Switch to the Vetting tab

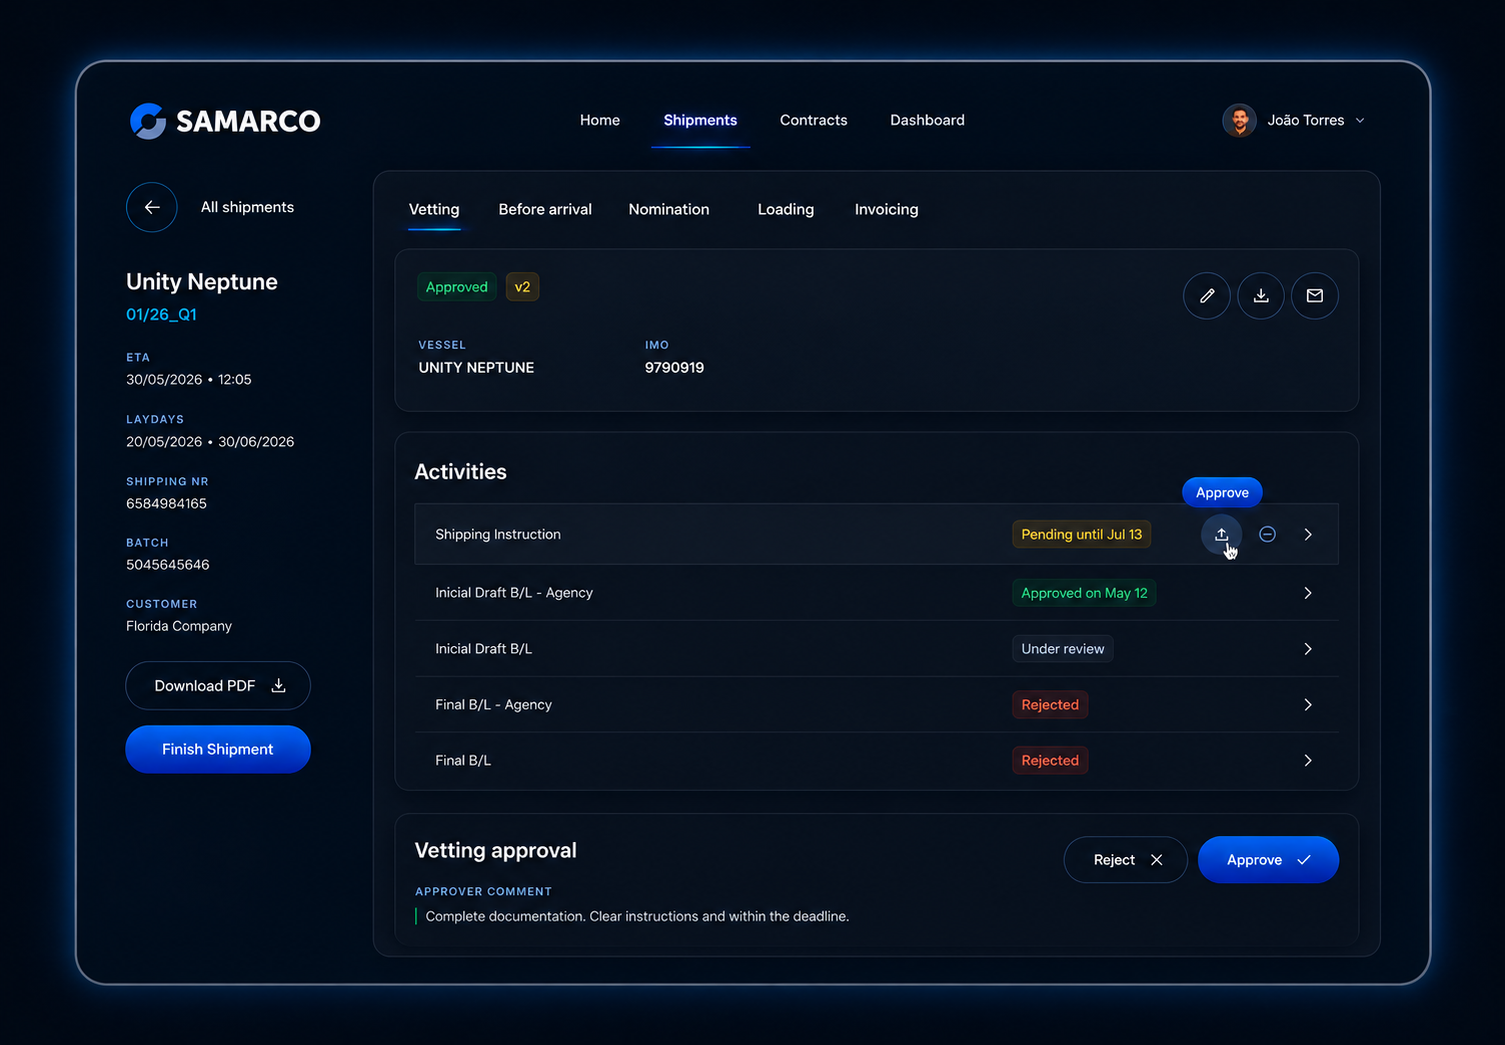[434, 209]
